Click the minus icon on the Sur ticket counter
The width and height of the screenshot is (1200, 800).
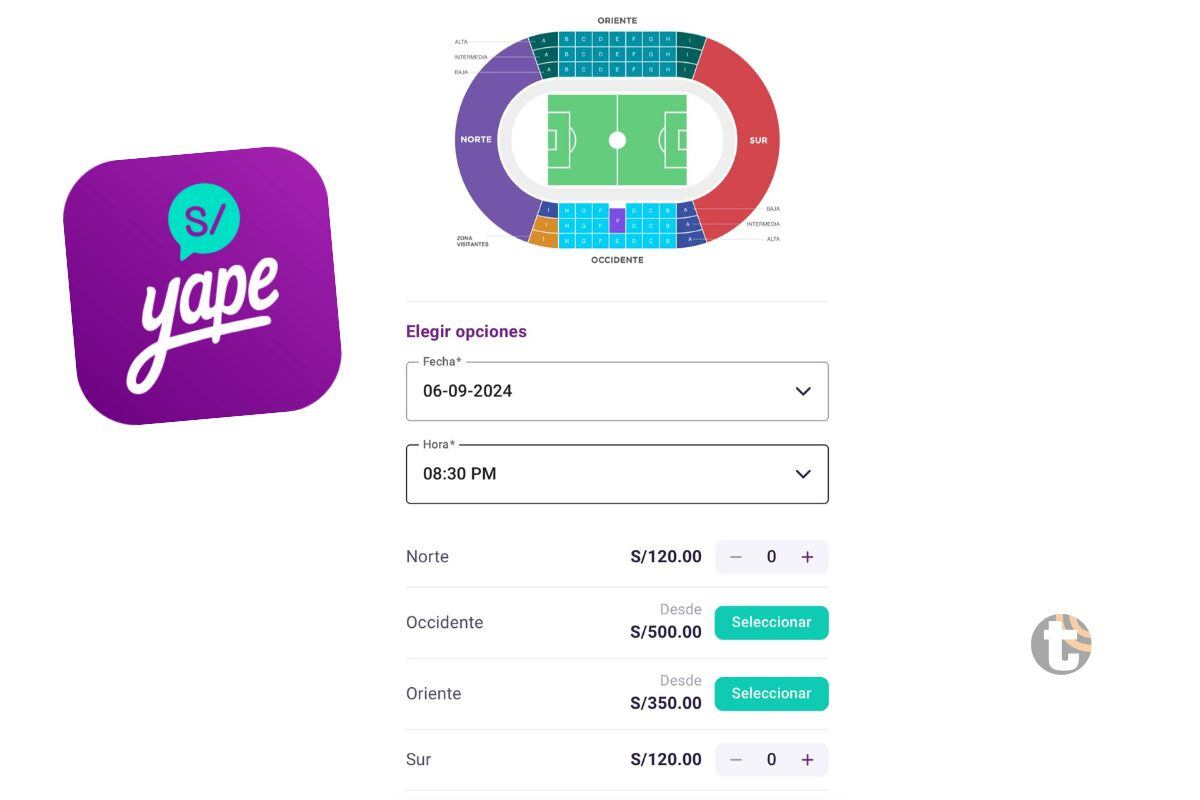click(x=736, y=759)
